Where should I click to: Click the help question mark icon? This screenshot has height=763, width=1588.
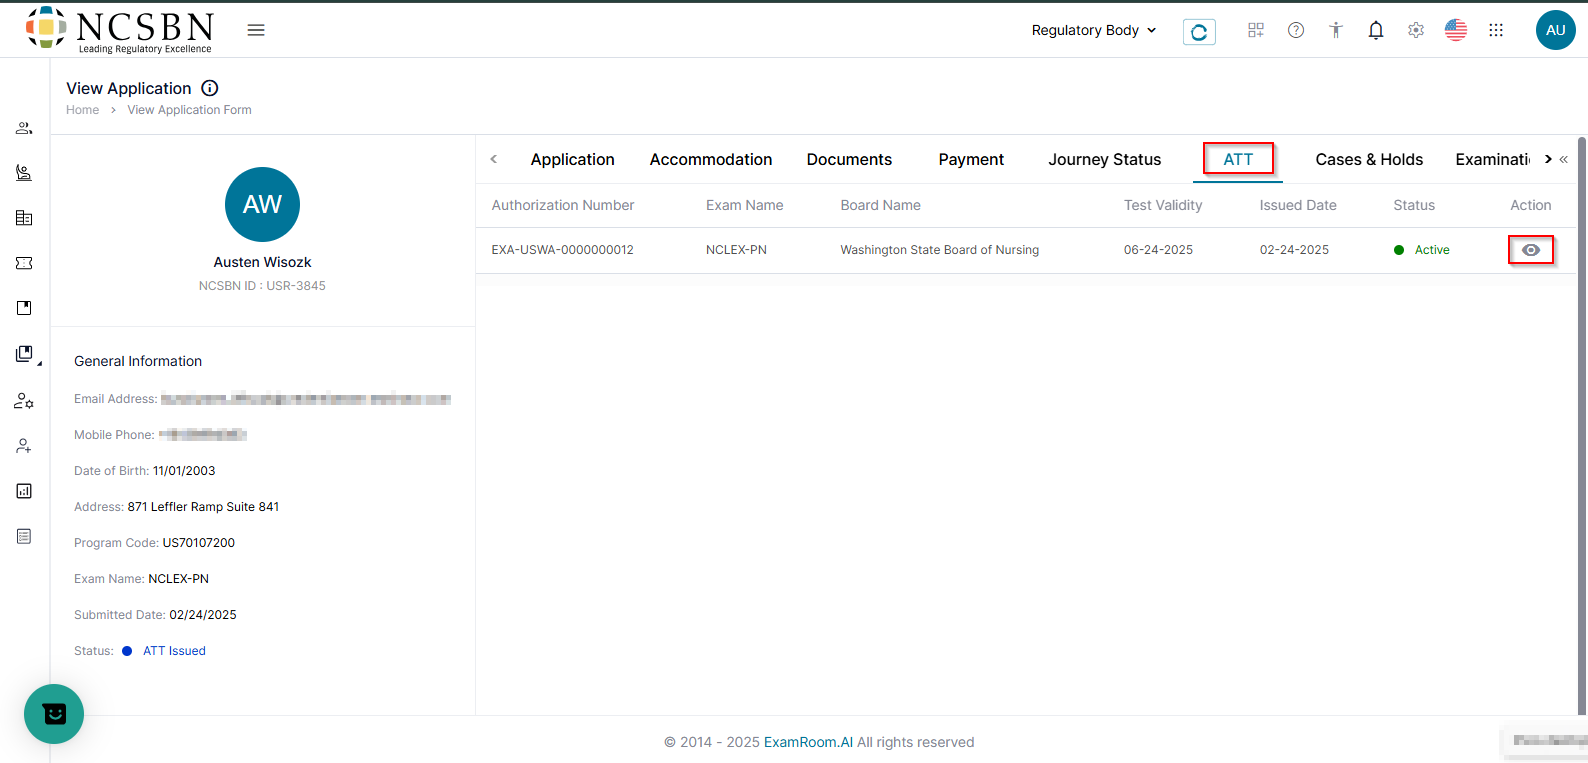(x=1296, y=31)
